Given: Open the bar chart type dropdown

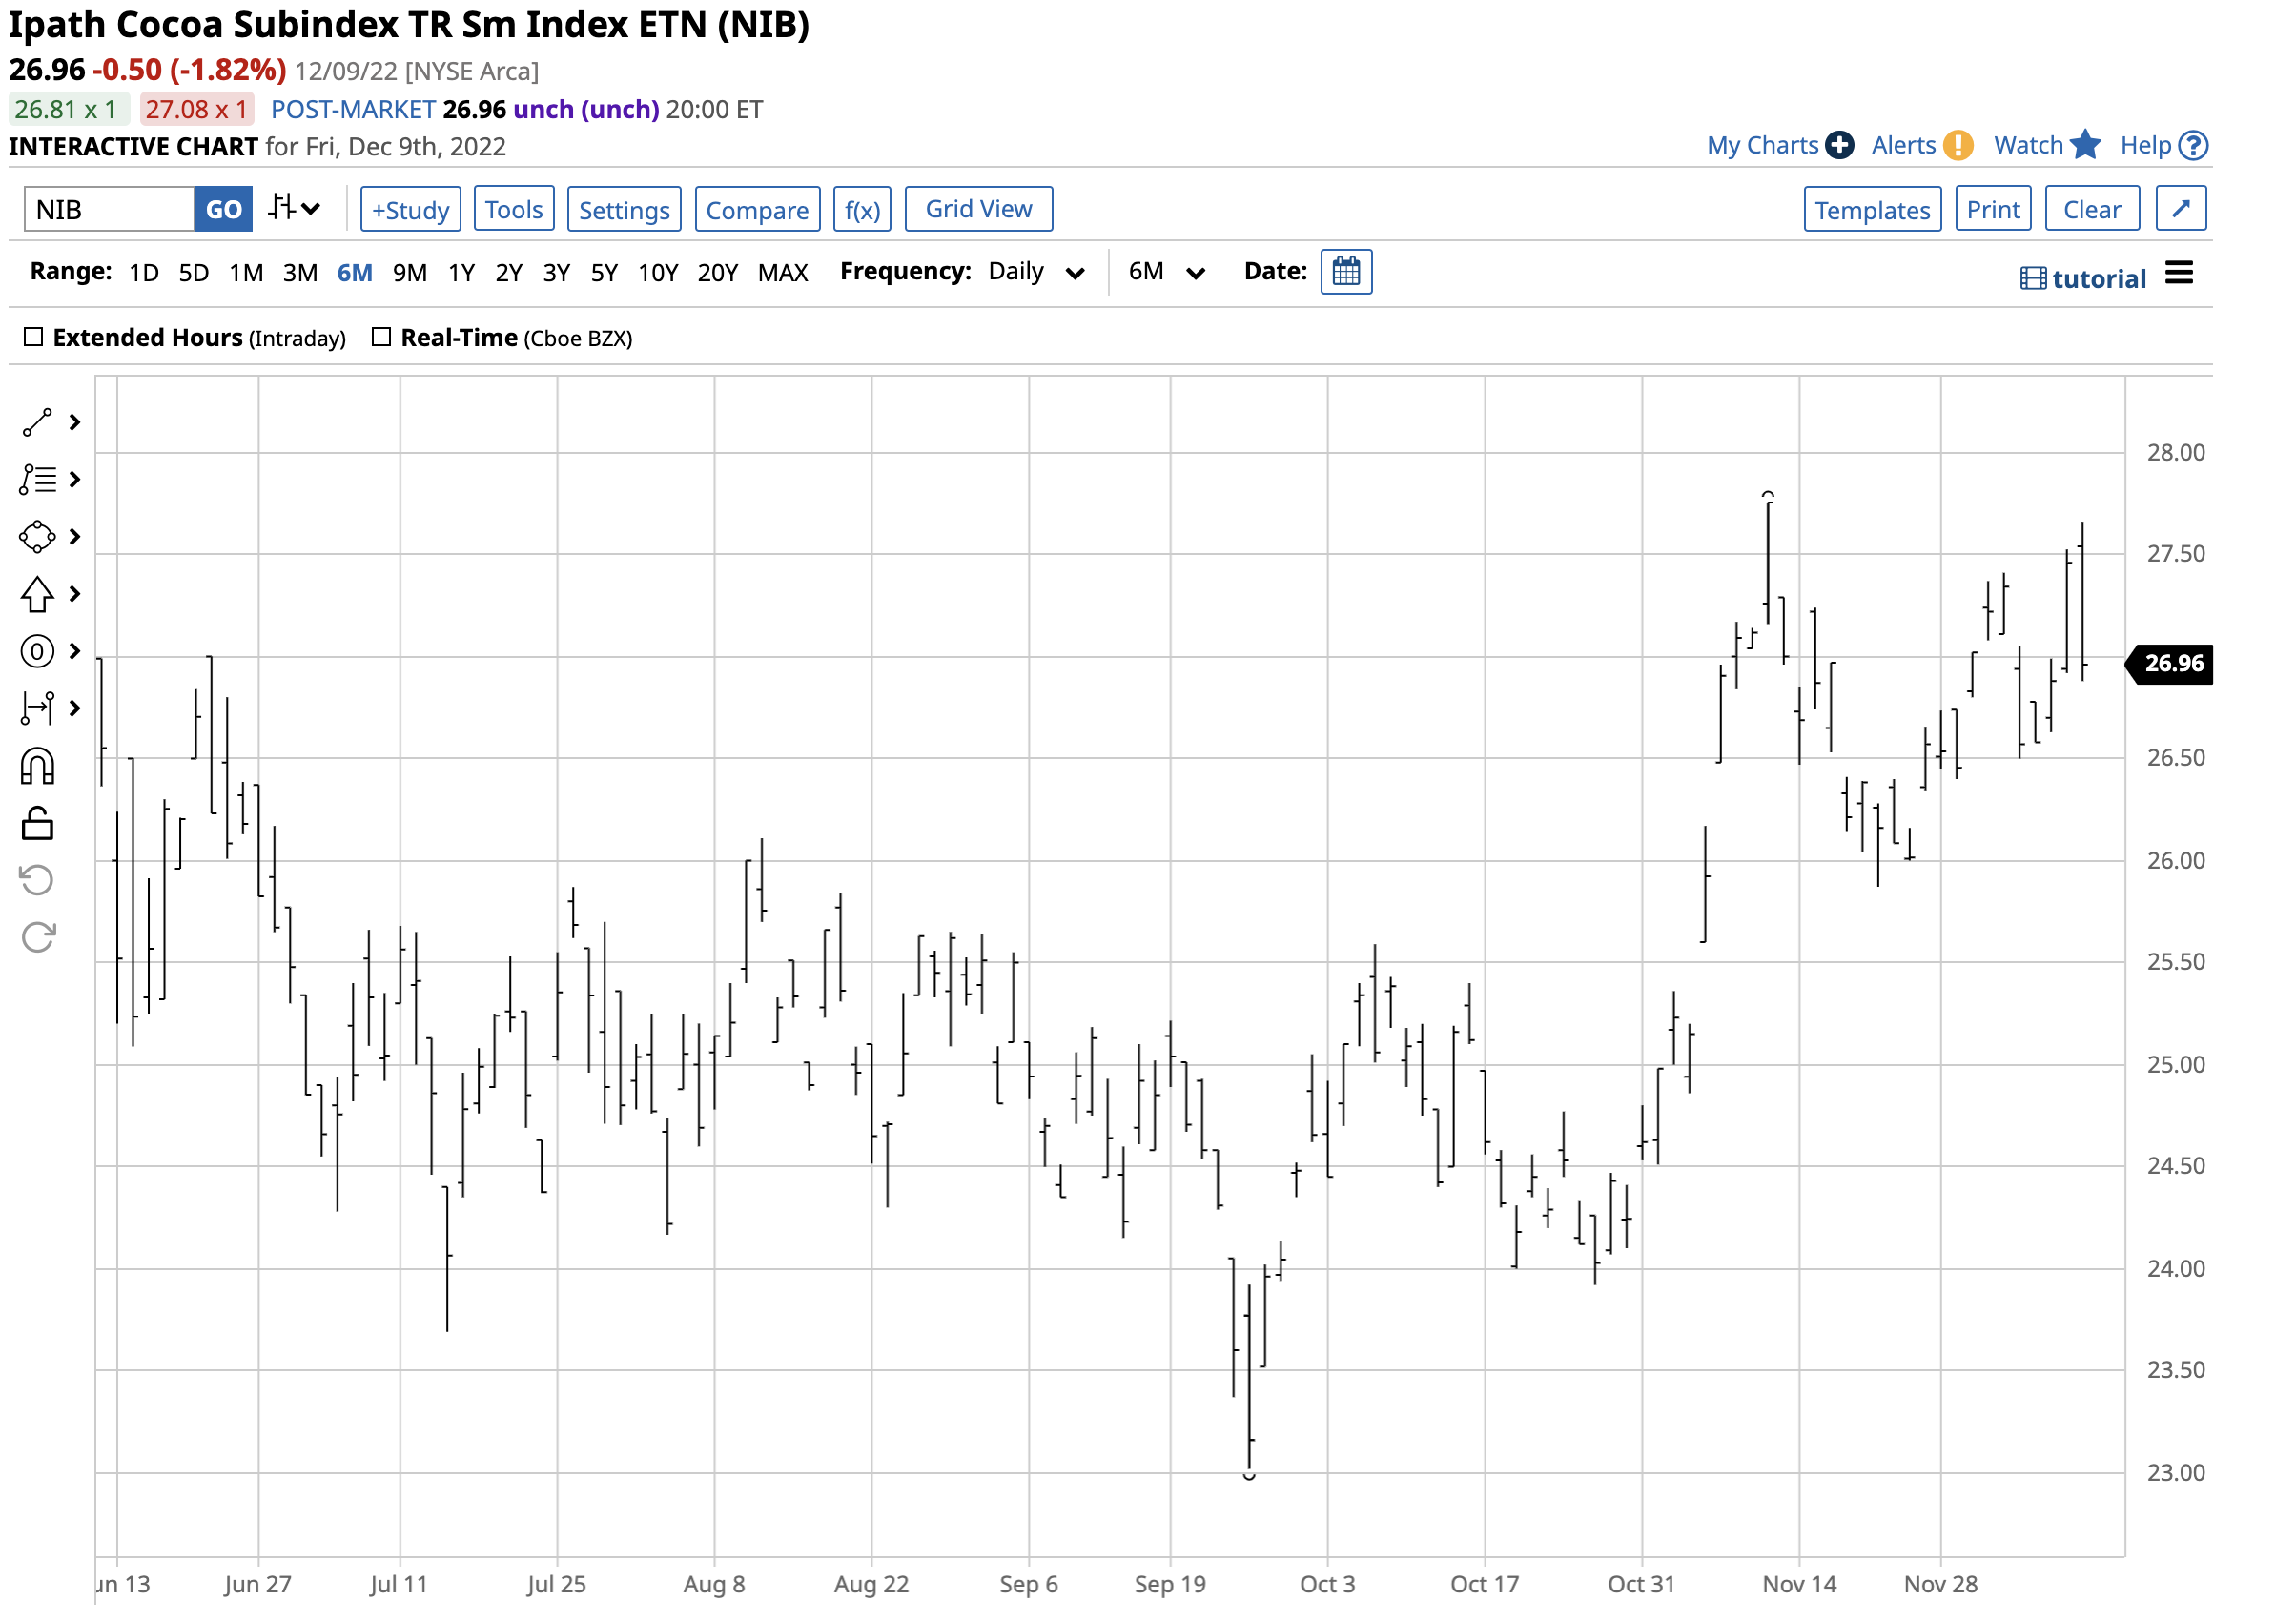Looking at the screenshot, I should click(294, 209).
